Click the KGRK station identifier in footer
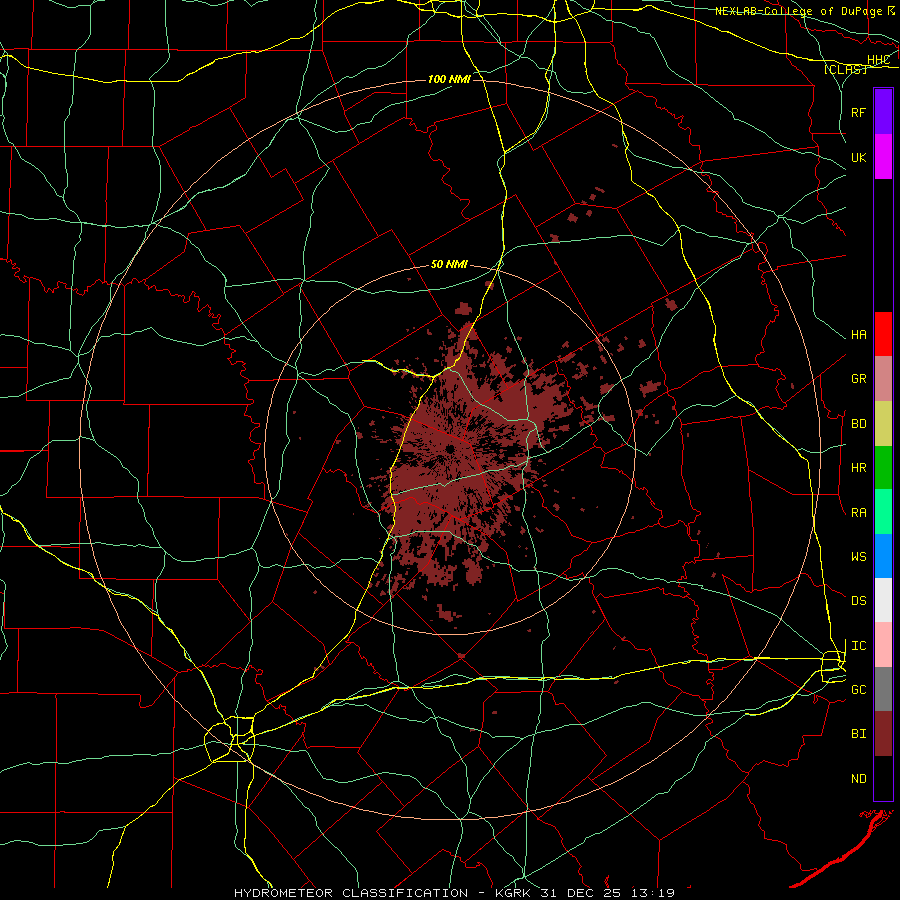The width and height of the screenshot is (900, 900). pos(513,893)
